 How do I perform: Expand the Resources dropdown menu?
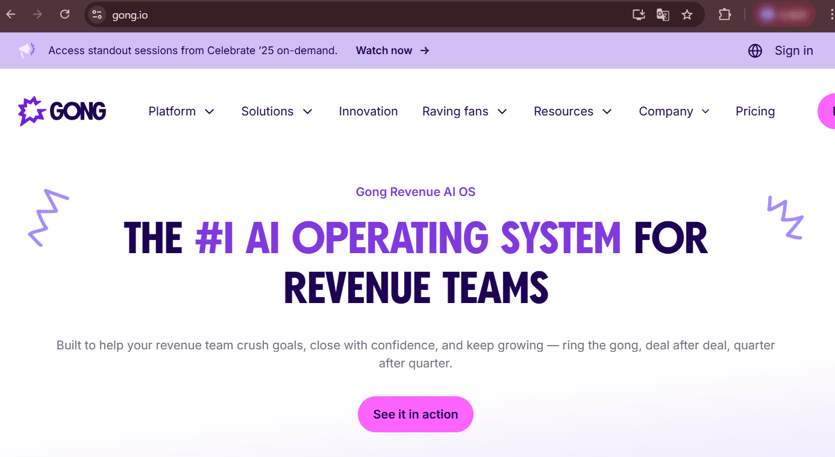pyautogui.click(x=572, y=111)
